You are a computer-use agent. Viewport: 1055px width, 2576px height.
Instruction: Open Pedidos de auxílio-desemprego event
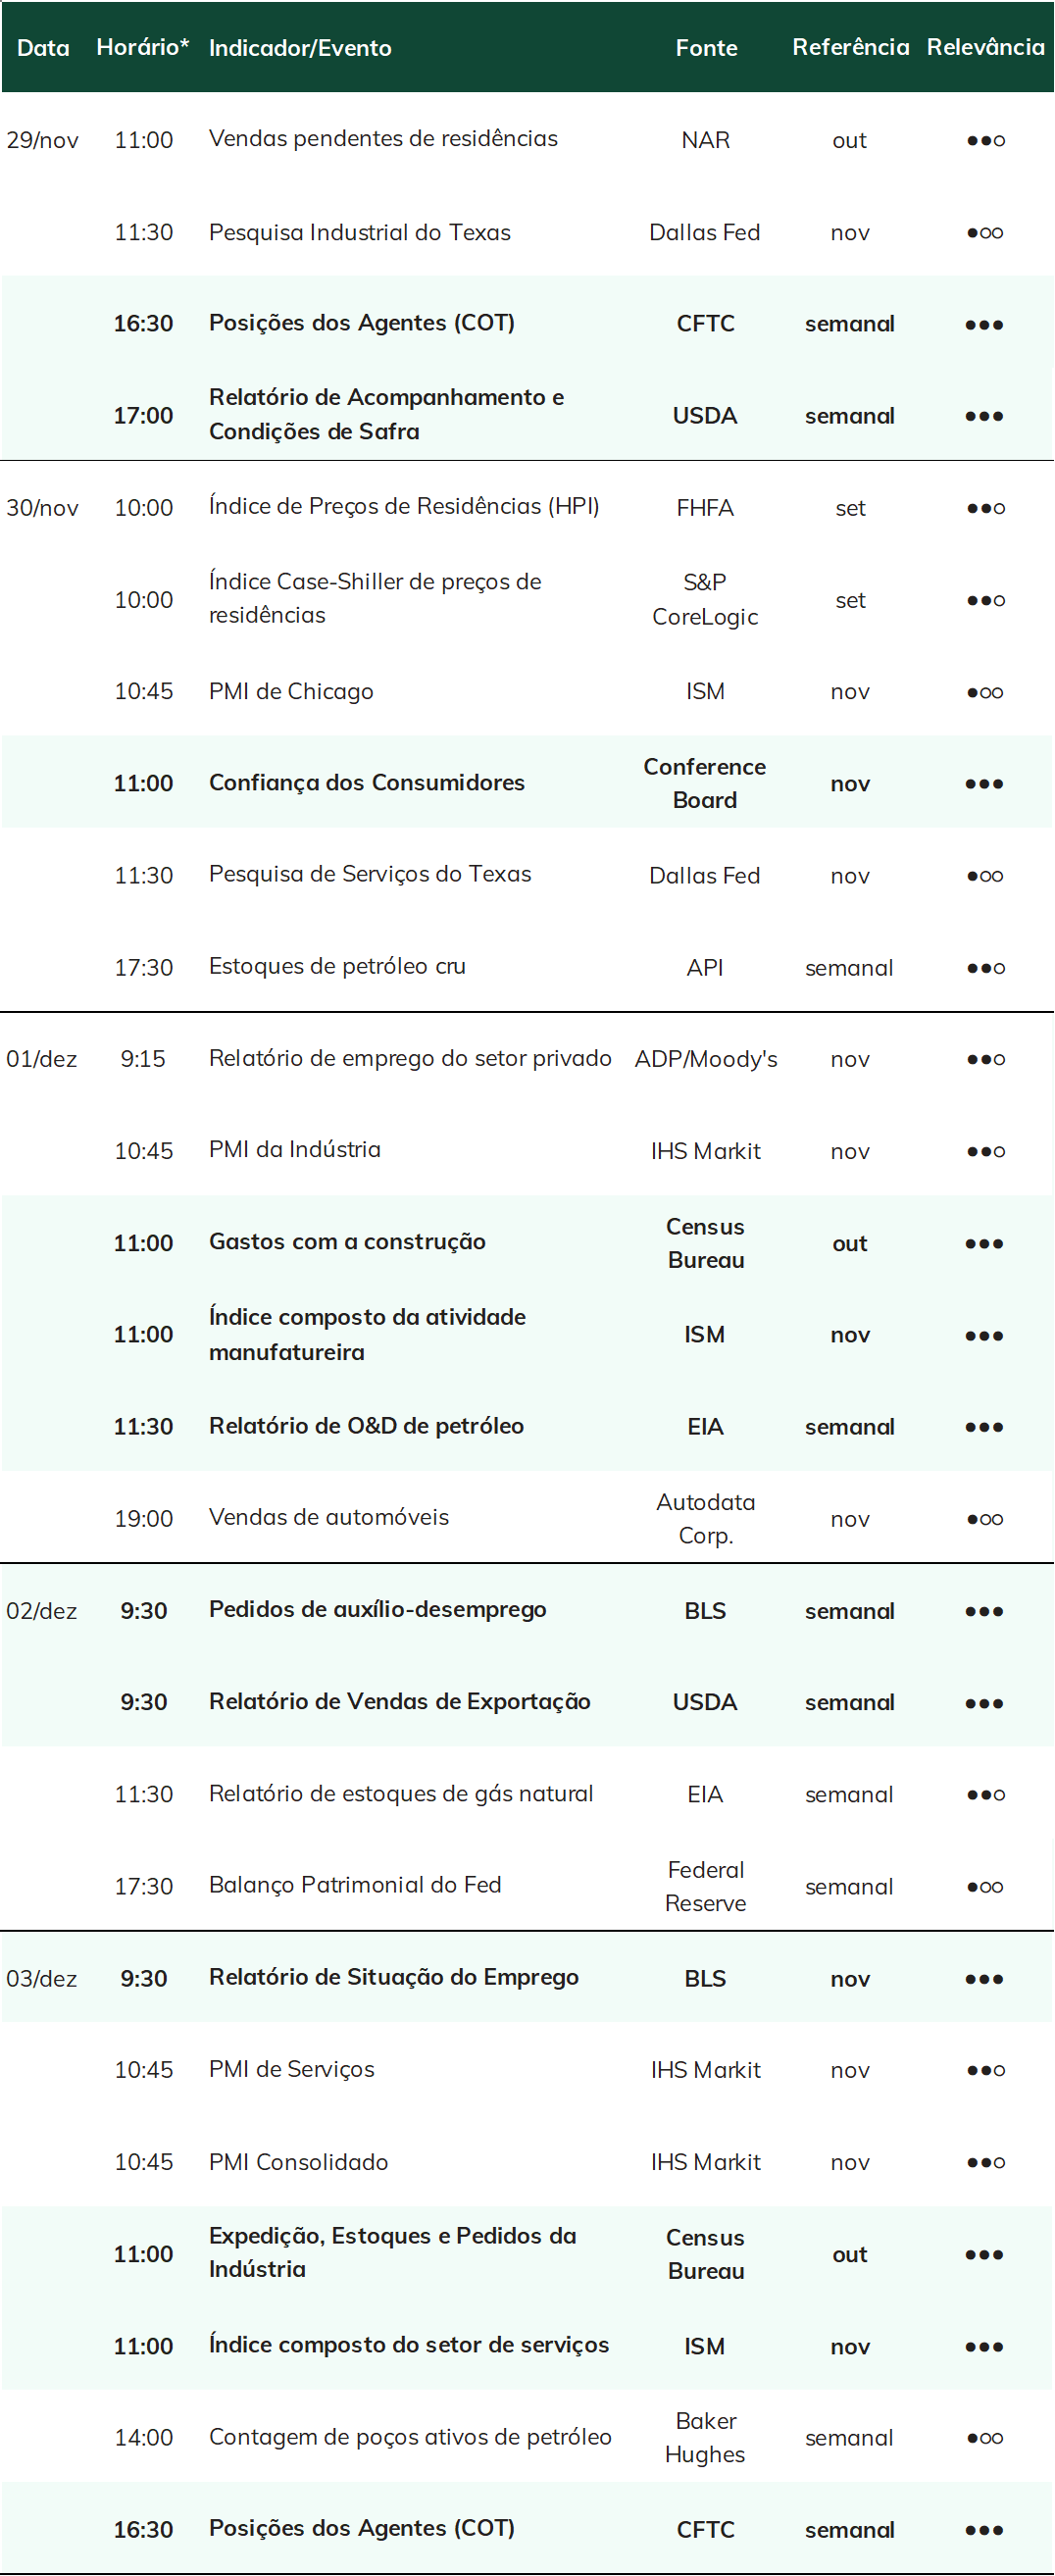378,1609
